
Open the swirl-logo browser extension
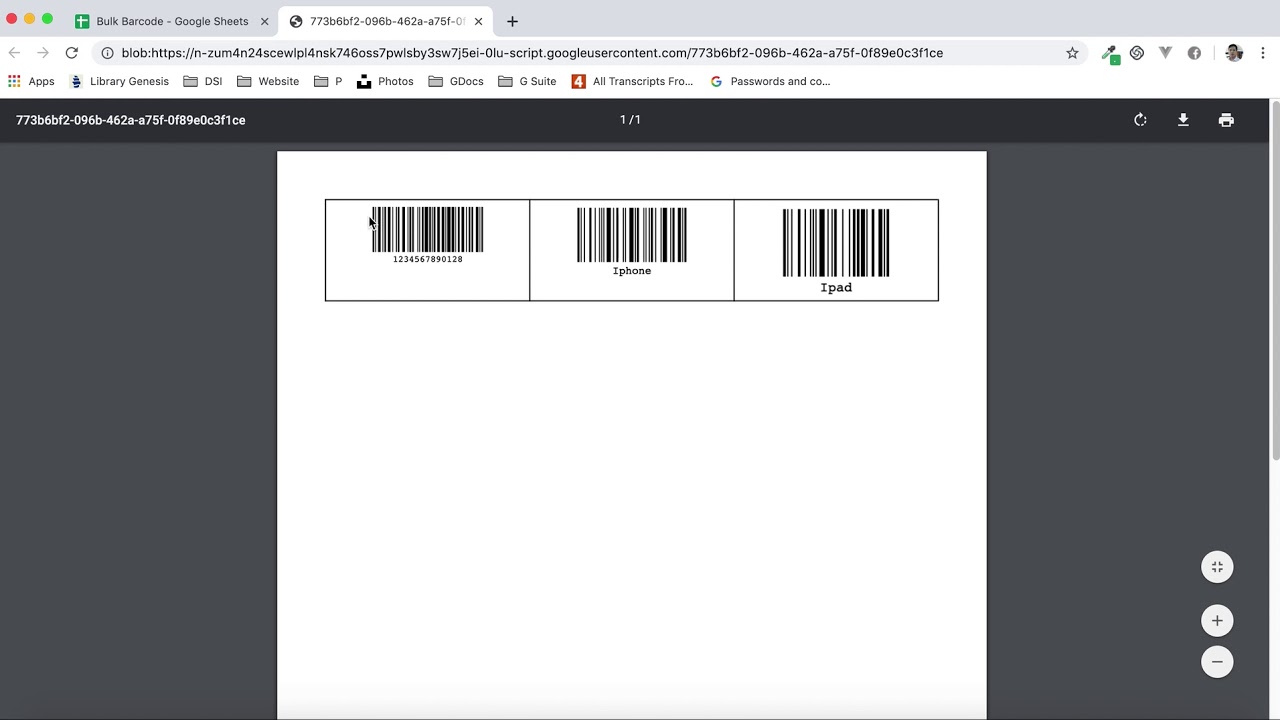click(1137, 53)
